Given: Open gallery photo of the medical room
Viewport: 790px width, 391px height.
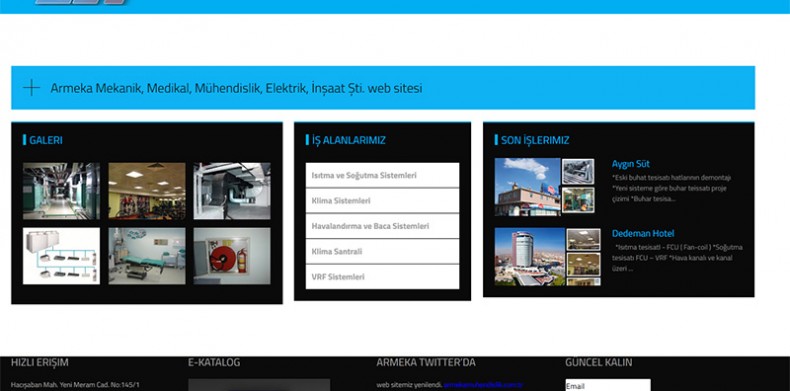Looking at the screenshot, I should (x=147, y=256).
